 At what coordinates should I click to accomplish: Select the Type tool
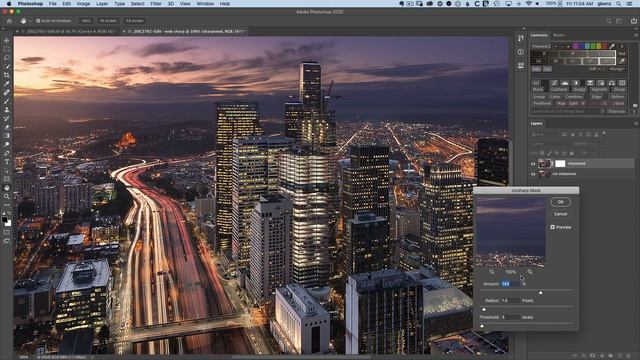[x=7, y=162]
